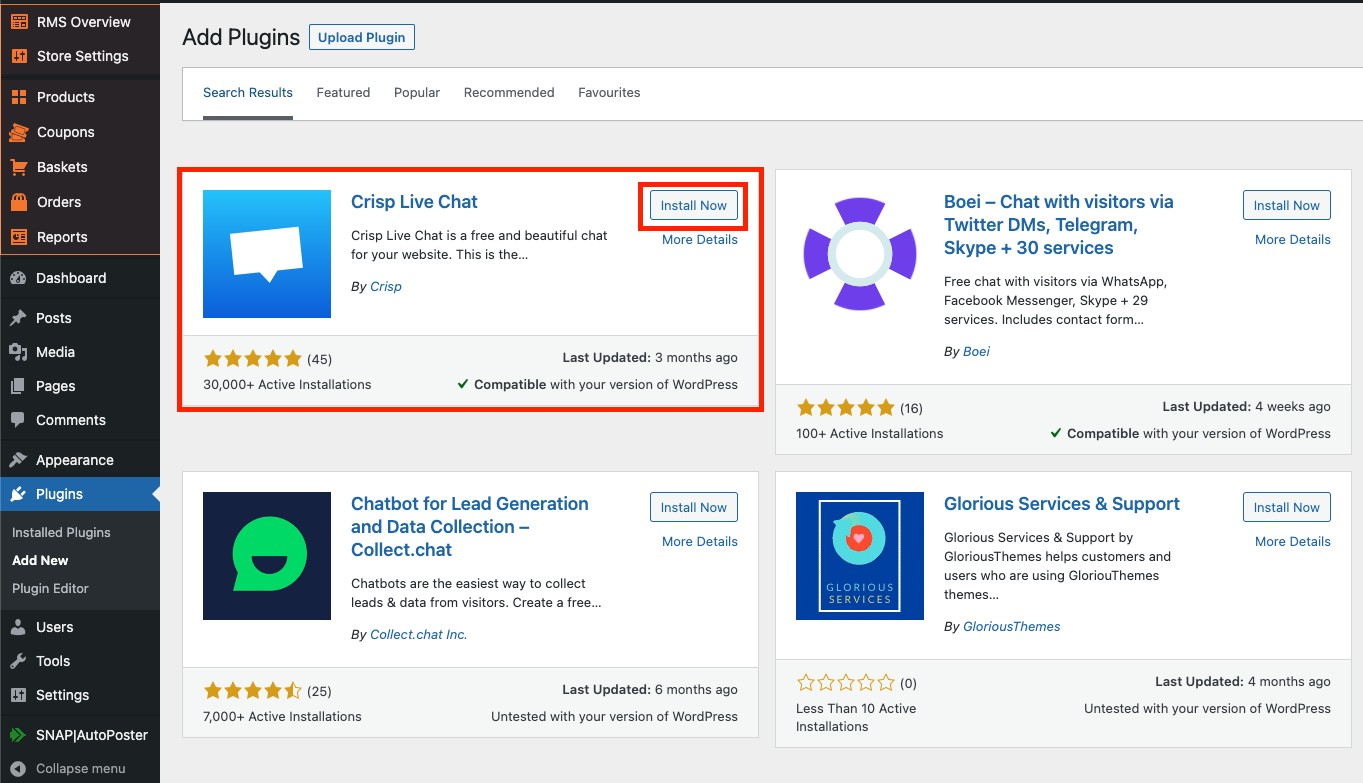Click the Orders bag icon
This screenshot has height=783, width=1363.
(18, 202)
